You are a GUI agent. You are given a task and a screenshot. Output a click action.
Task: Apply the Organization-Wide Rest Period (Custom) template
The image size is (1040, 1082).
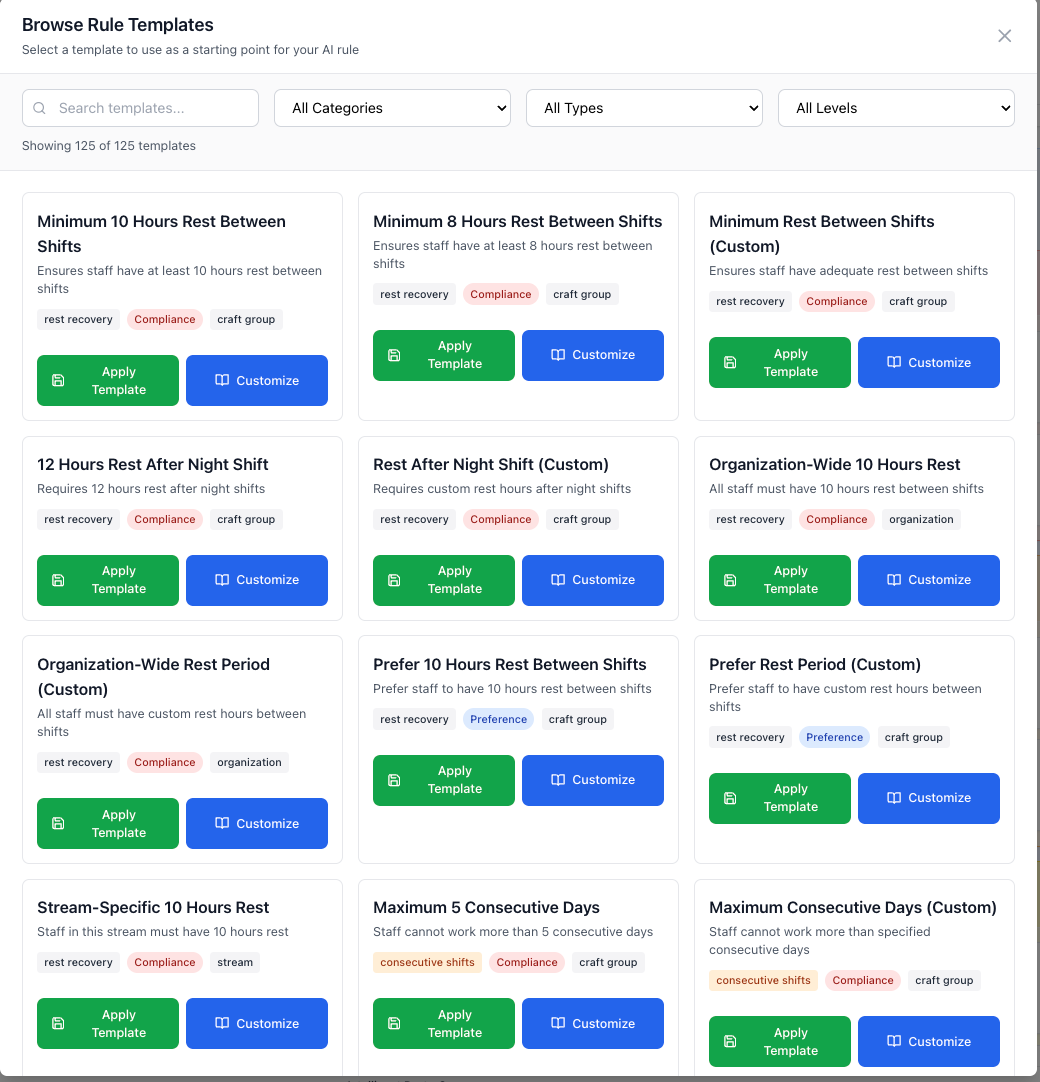pyautogui.click(x=108, y=823)
